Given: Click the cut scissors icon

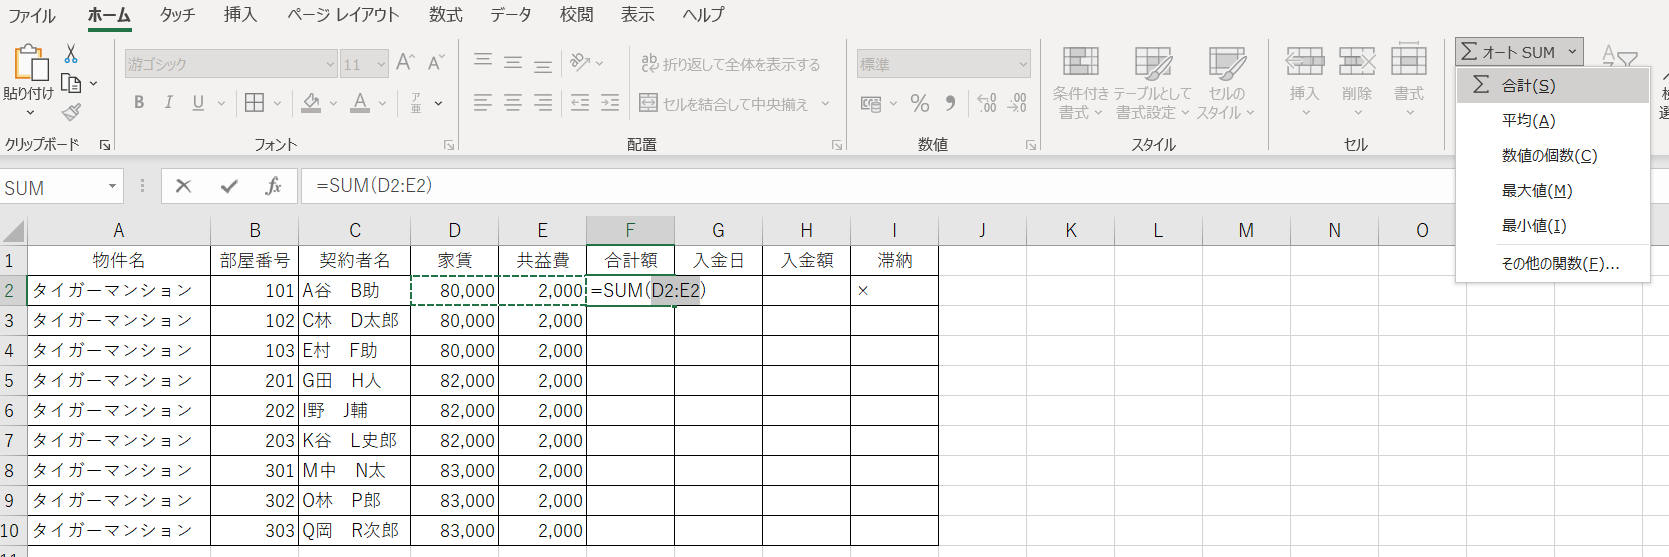Looking at the screenshot, I should (x=71, y=54).
